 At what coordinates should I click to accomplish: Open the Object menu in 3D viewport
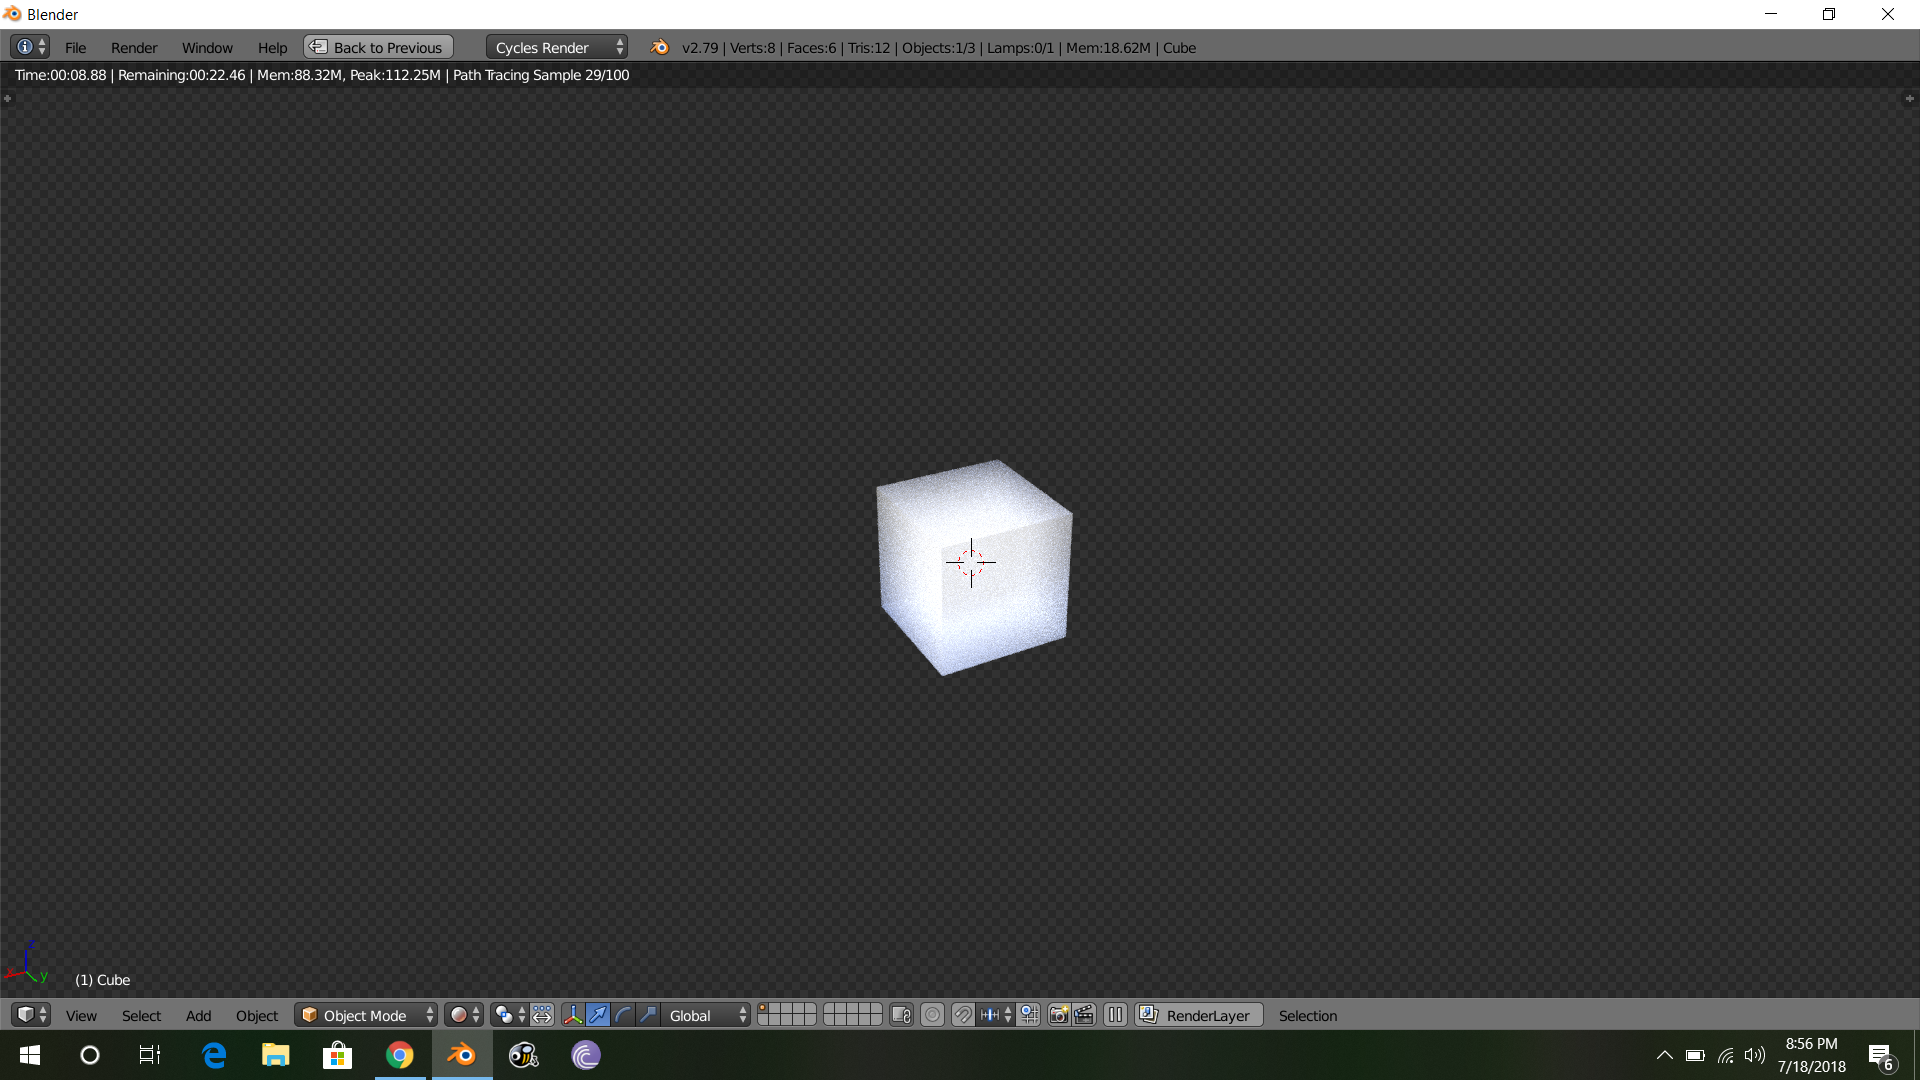[x=257, y=1015]
